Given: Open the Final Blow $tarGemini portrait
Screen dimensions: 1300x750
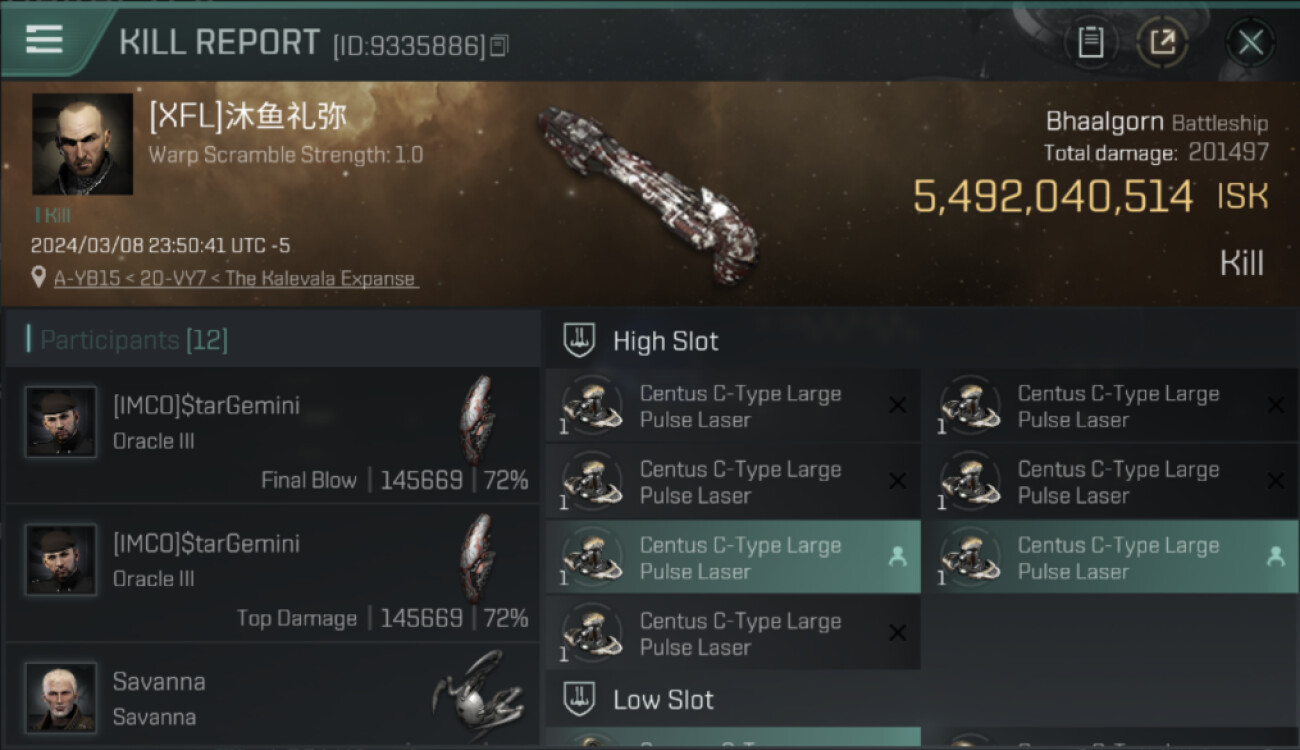Looking at the screenshot, I should [61, 422].
